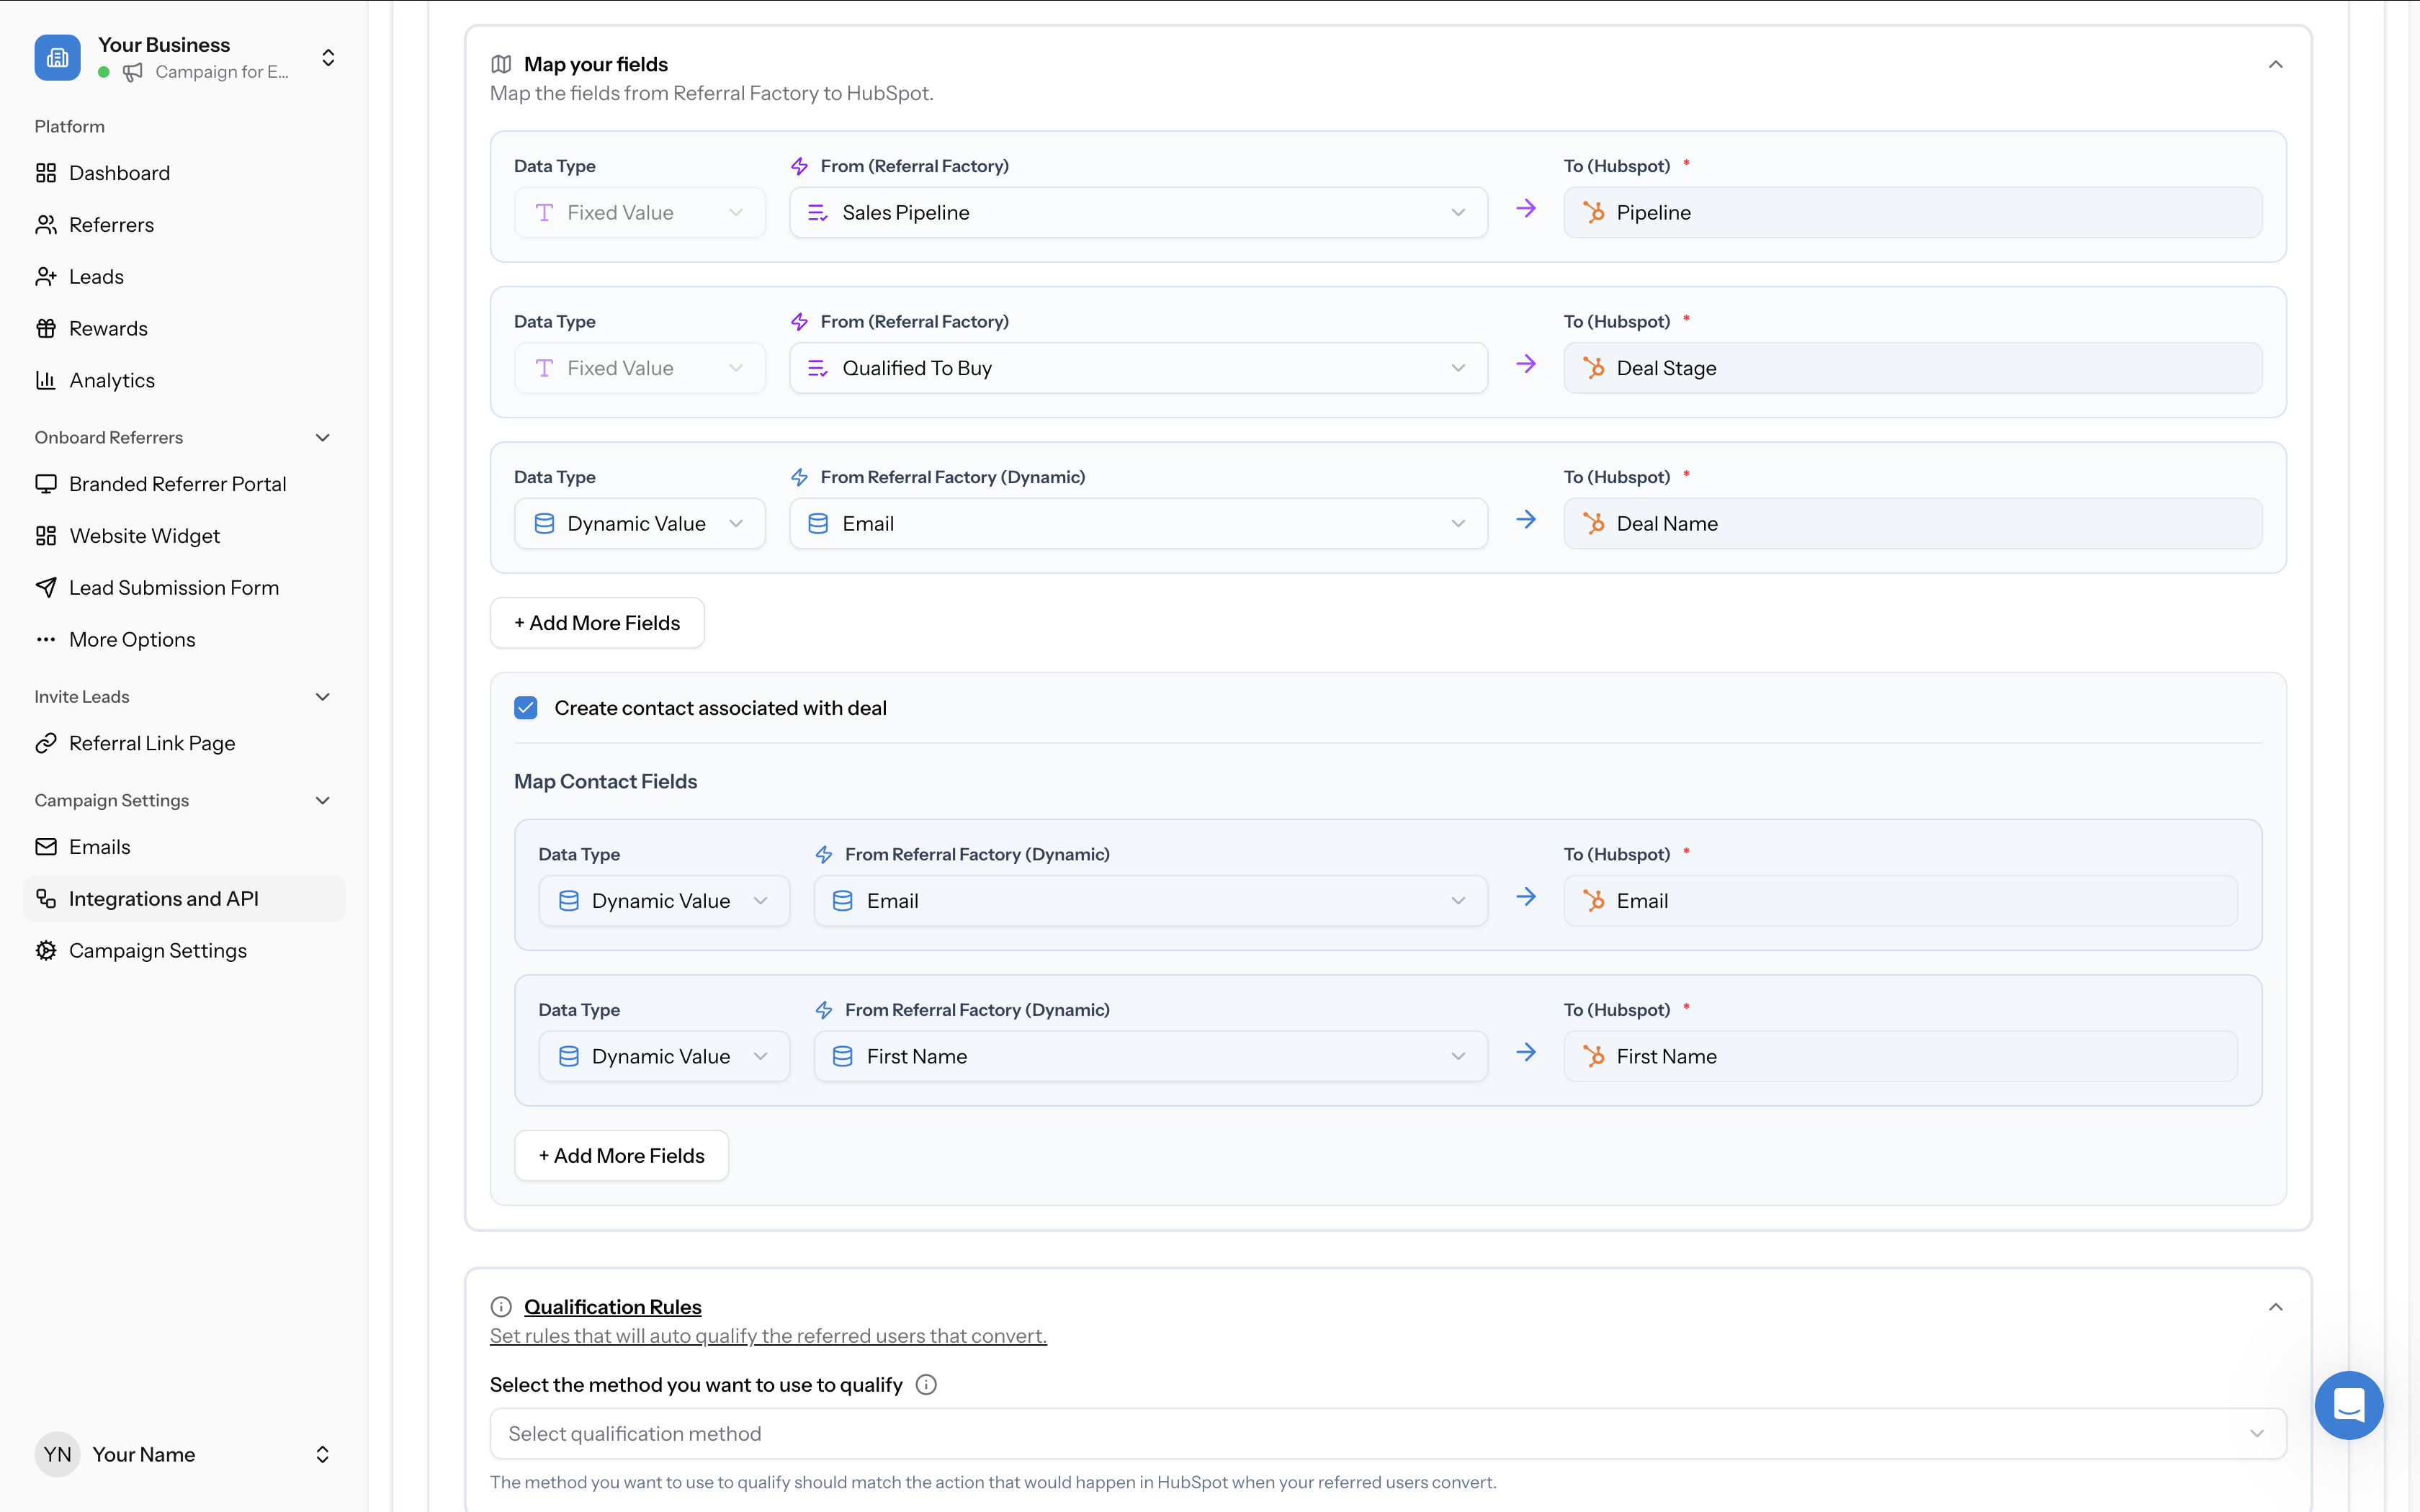Select the Analytics chart icon
Viewport: 2420px width, 1512px height.
pos(46,380)
